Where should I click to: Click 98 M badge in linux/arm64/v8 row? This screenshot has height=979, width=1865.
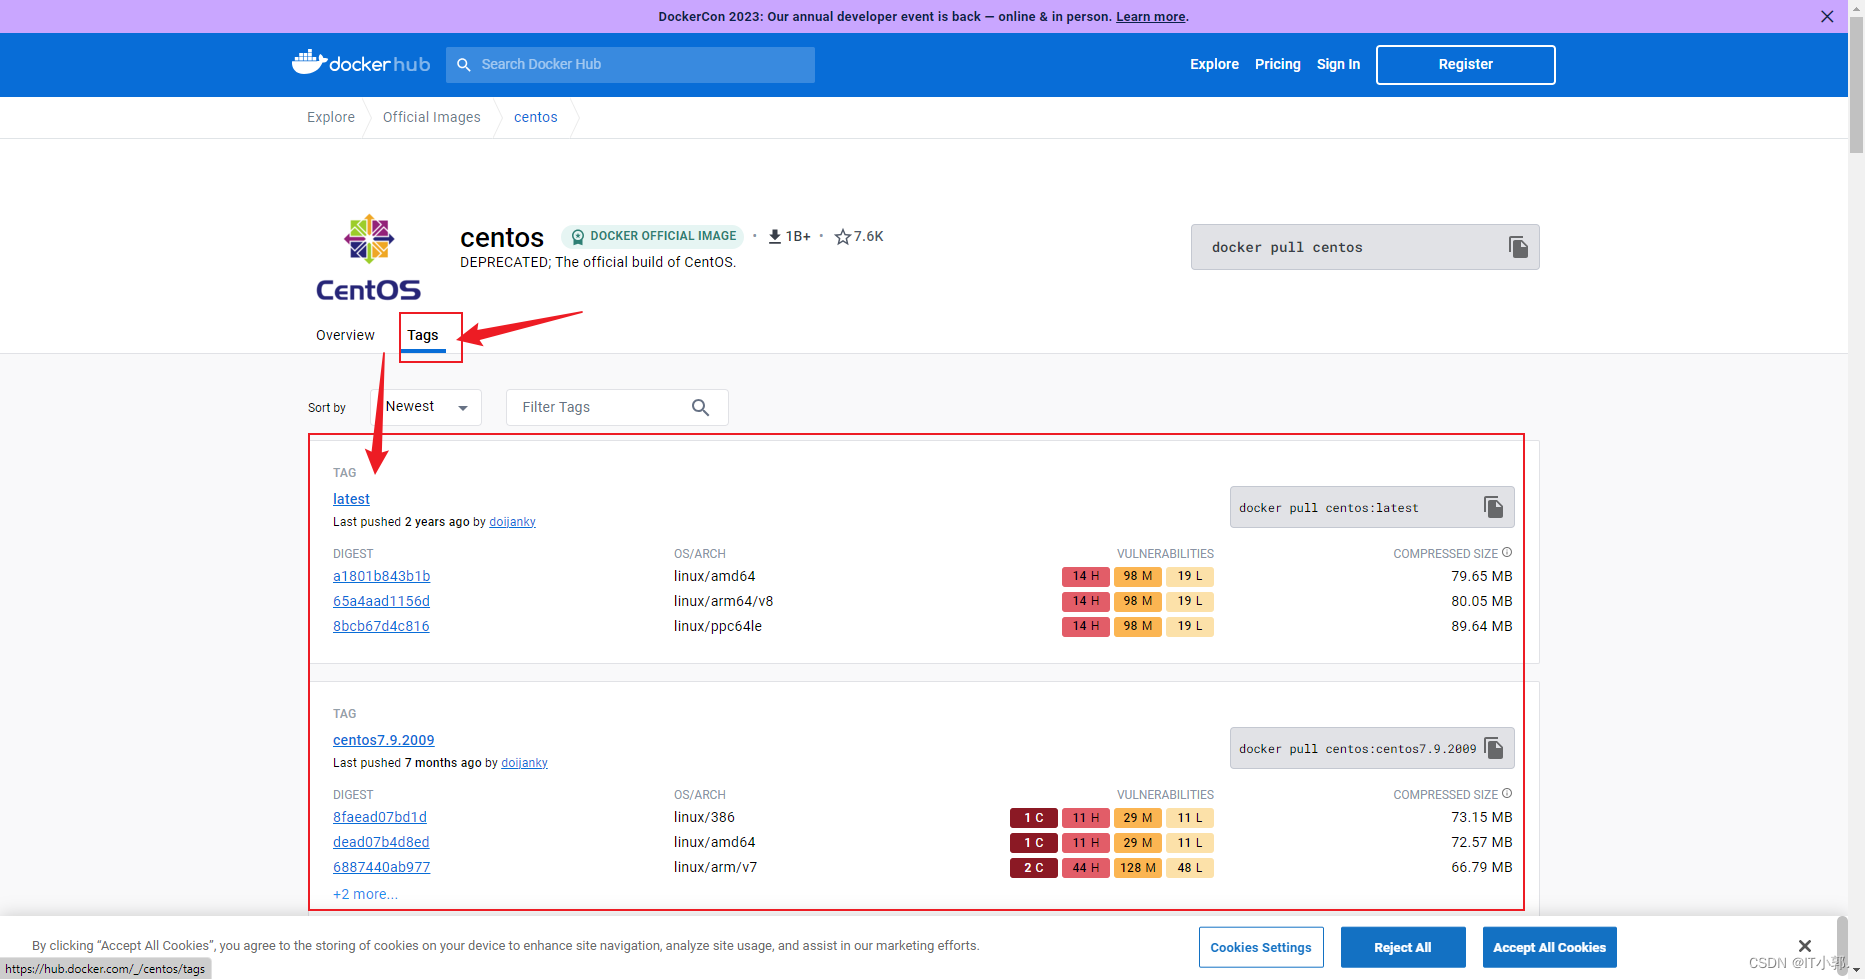tap(1138, 601)
